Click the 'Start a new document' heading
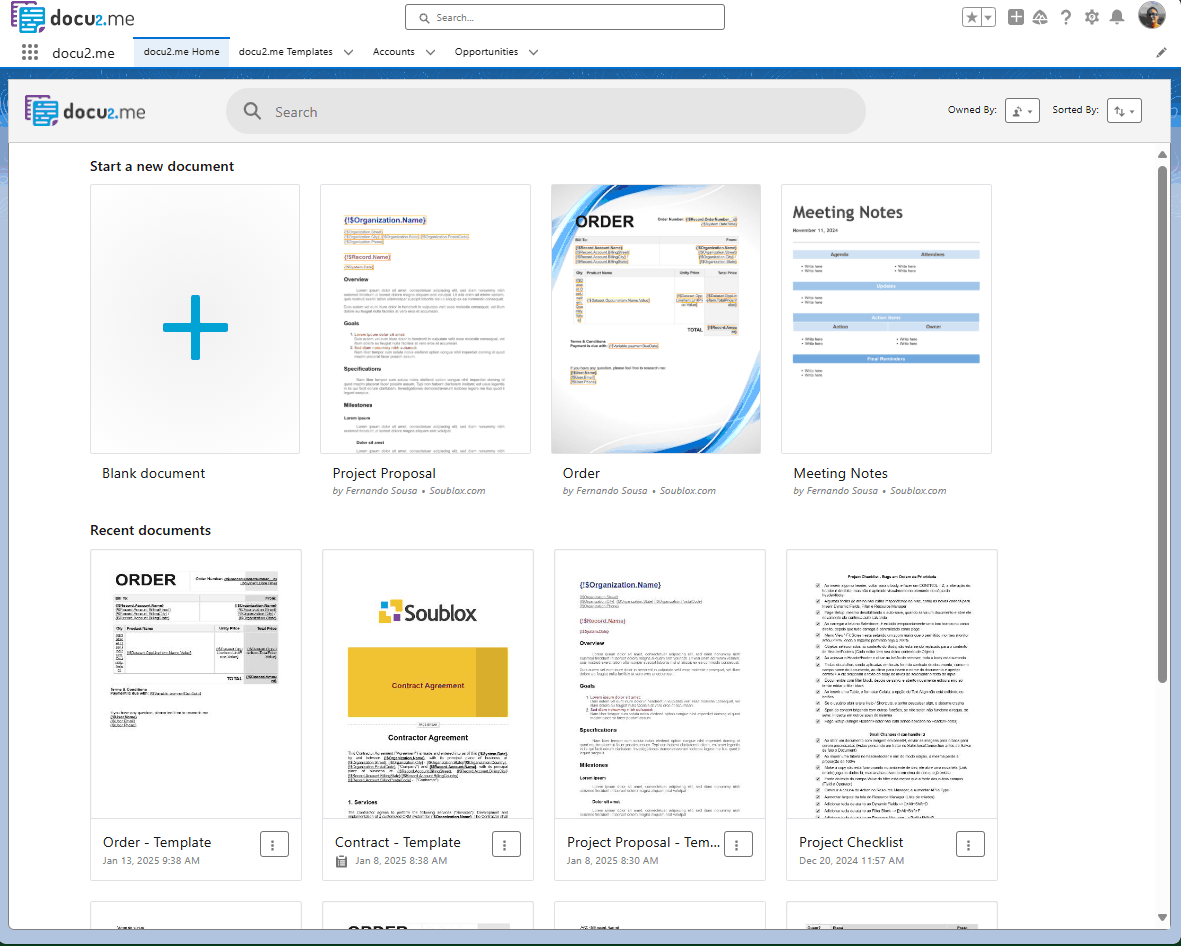Image resolution: width=1181 pixels, height=946 pixels. pyautogui.click(x=162, y=166)
